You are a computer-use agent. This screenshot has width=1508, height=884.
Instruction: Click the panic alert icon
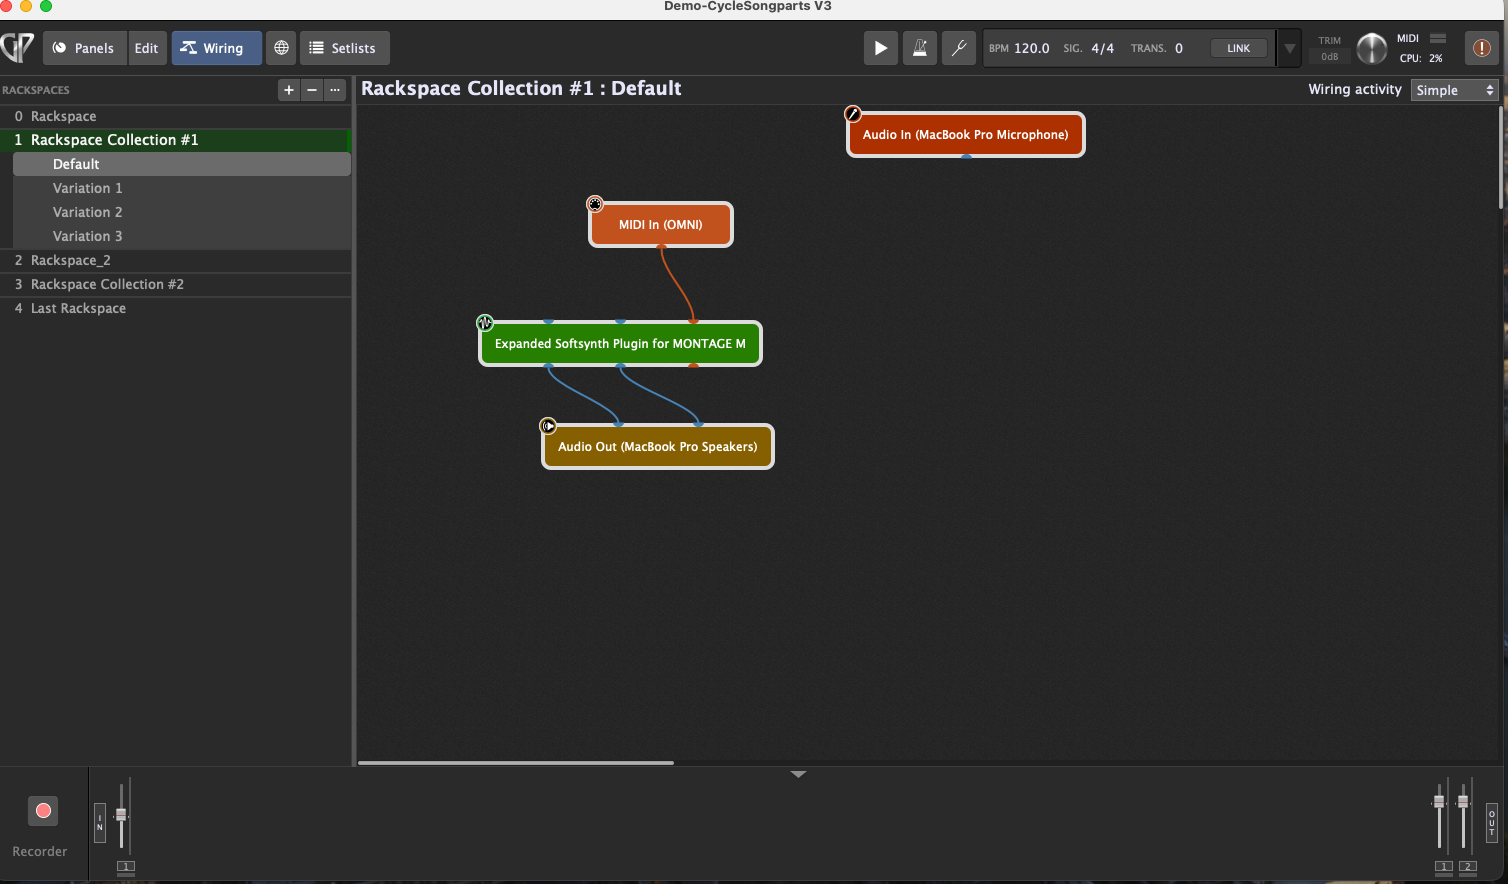[x=1481, y=48]
